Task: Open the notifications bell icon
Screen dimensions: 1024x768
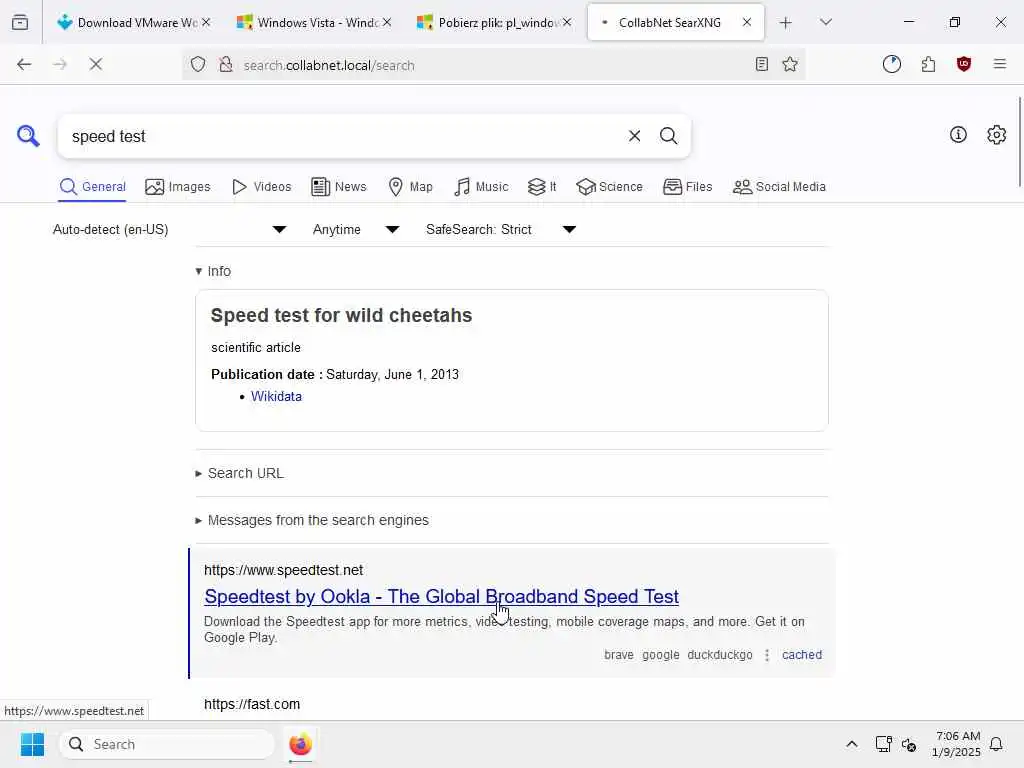Action: pyautogui.click(x=996, y=744)
